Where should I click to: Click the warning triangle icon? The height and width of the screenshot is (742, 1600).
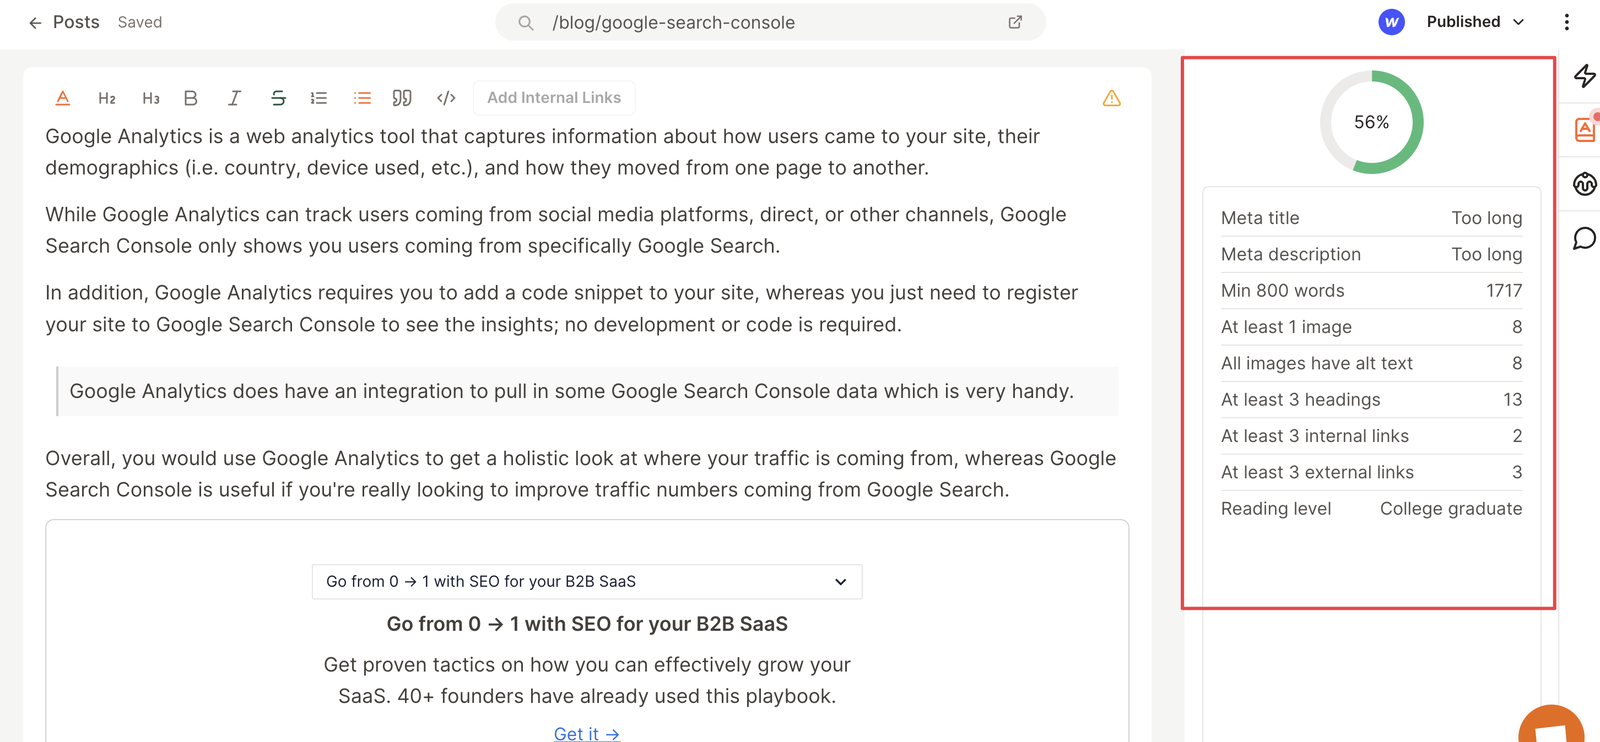coord(1112,98)
